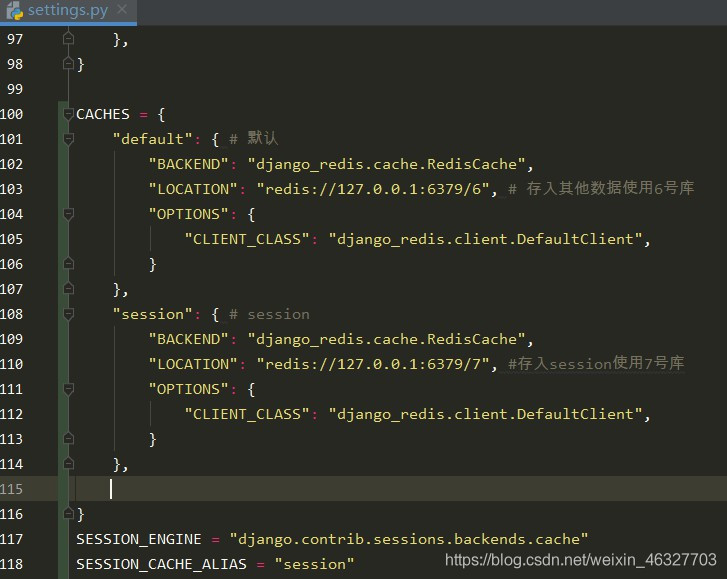Click the fold end marker on line 107
The height and width of the screenshot is (579, 727).
tap(68, 289)
